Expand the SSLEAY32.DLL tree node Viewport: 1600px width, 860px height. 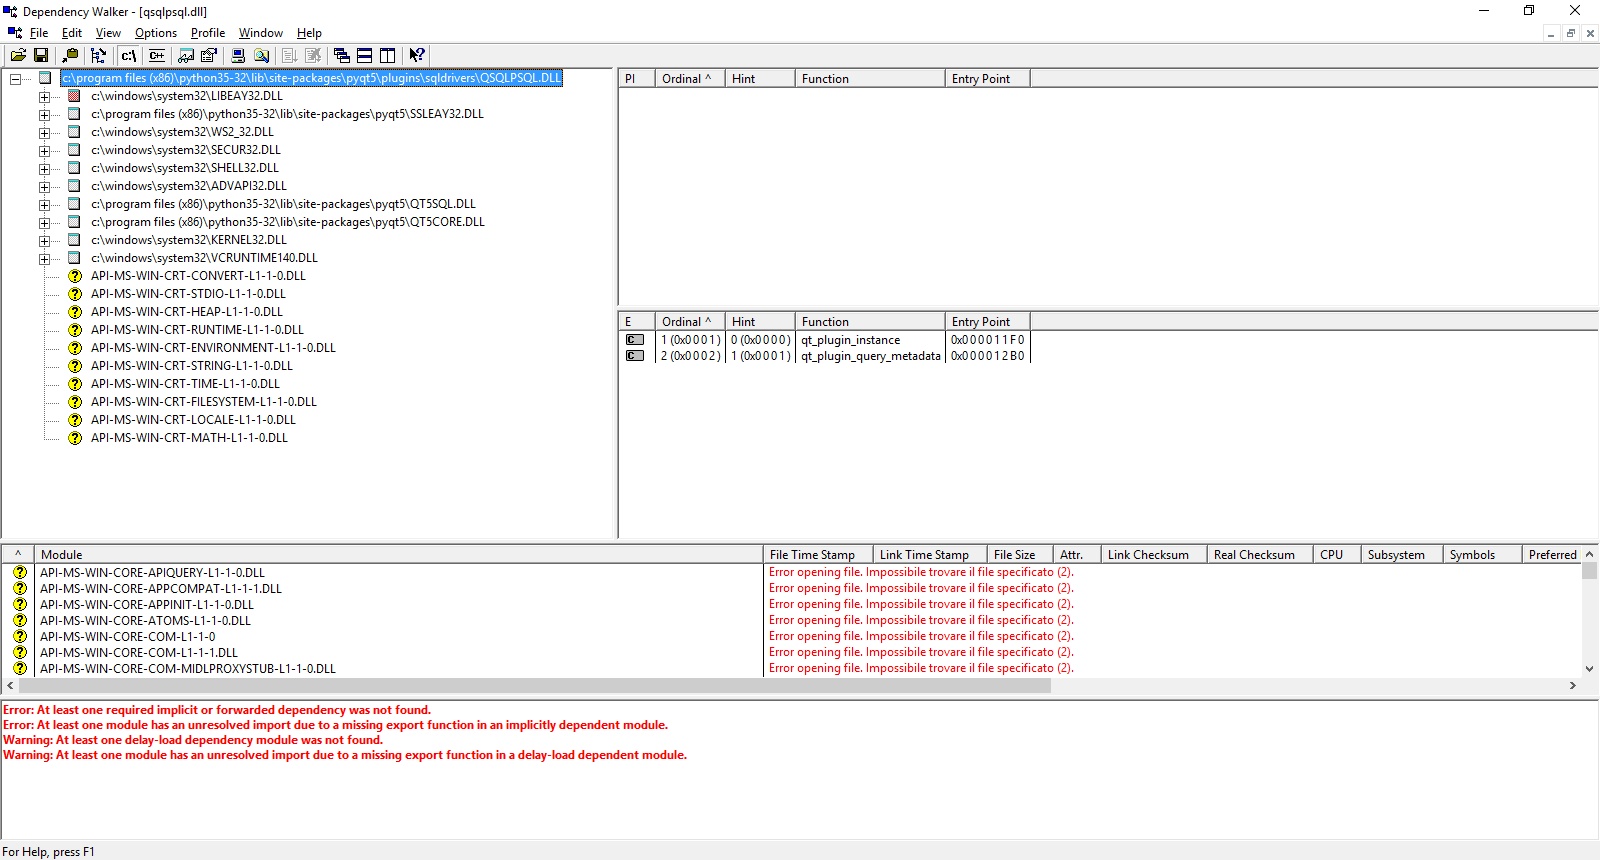[x=44, y=115]
